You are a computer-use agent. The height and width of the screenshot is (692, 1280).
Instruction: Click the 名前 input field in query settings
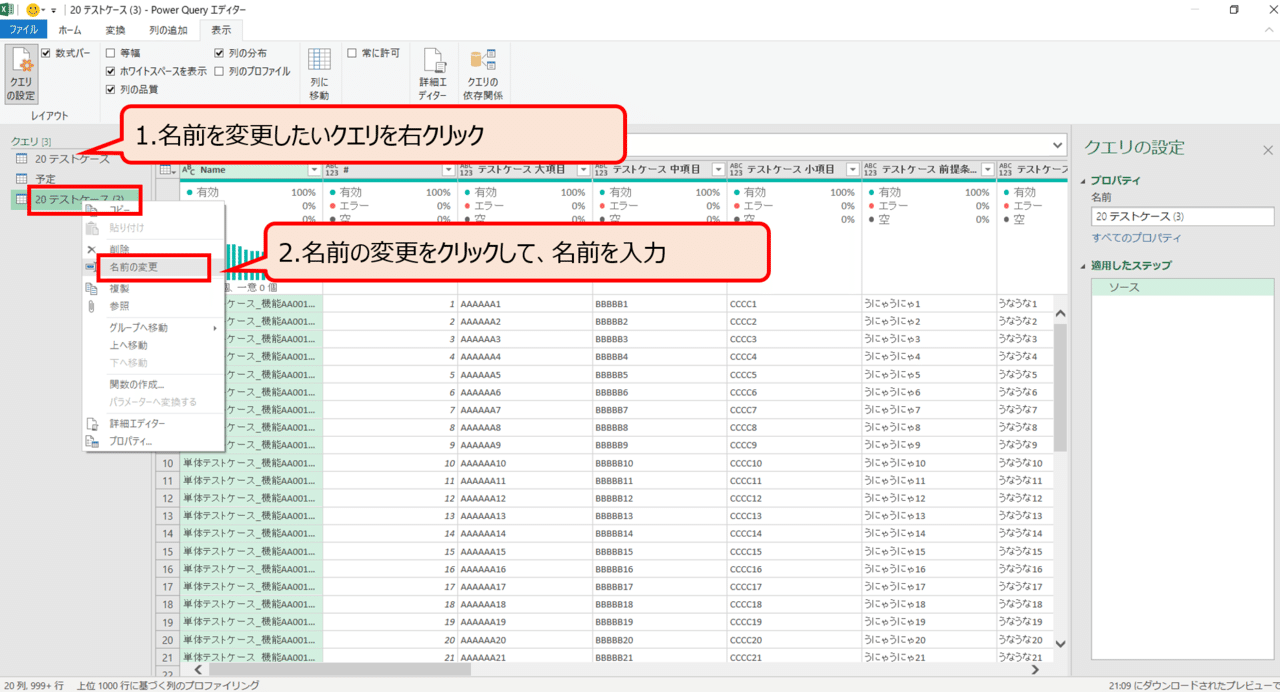[x=1183, y=216]
